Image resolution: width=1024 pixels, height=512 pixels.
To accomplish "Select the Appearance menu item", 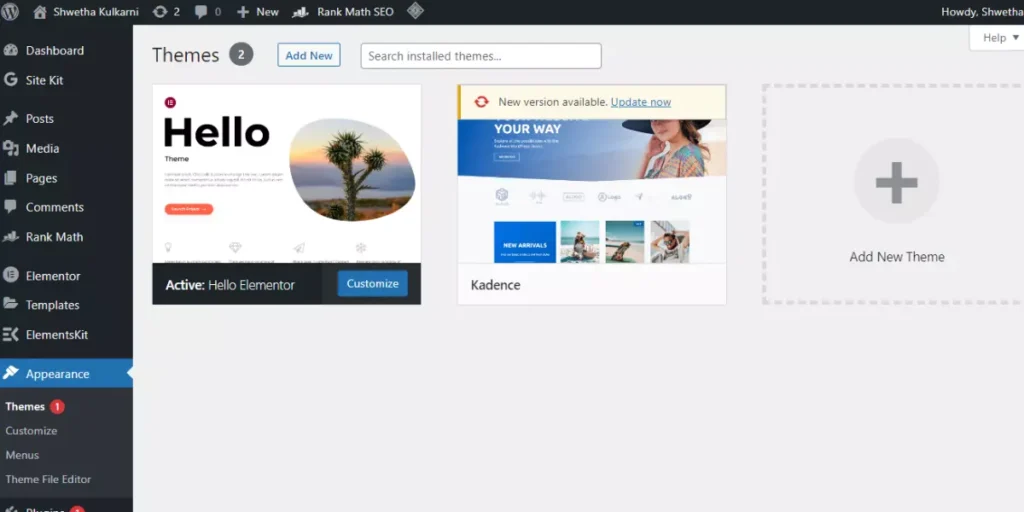I will click(x=66, y=374).
